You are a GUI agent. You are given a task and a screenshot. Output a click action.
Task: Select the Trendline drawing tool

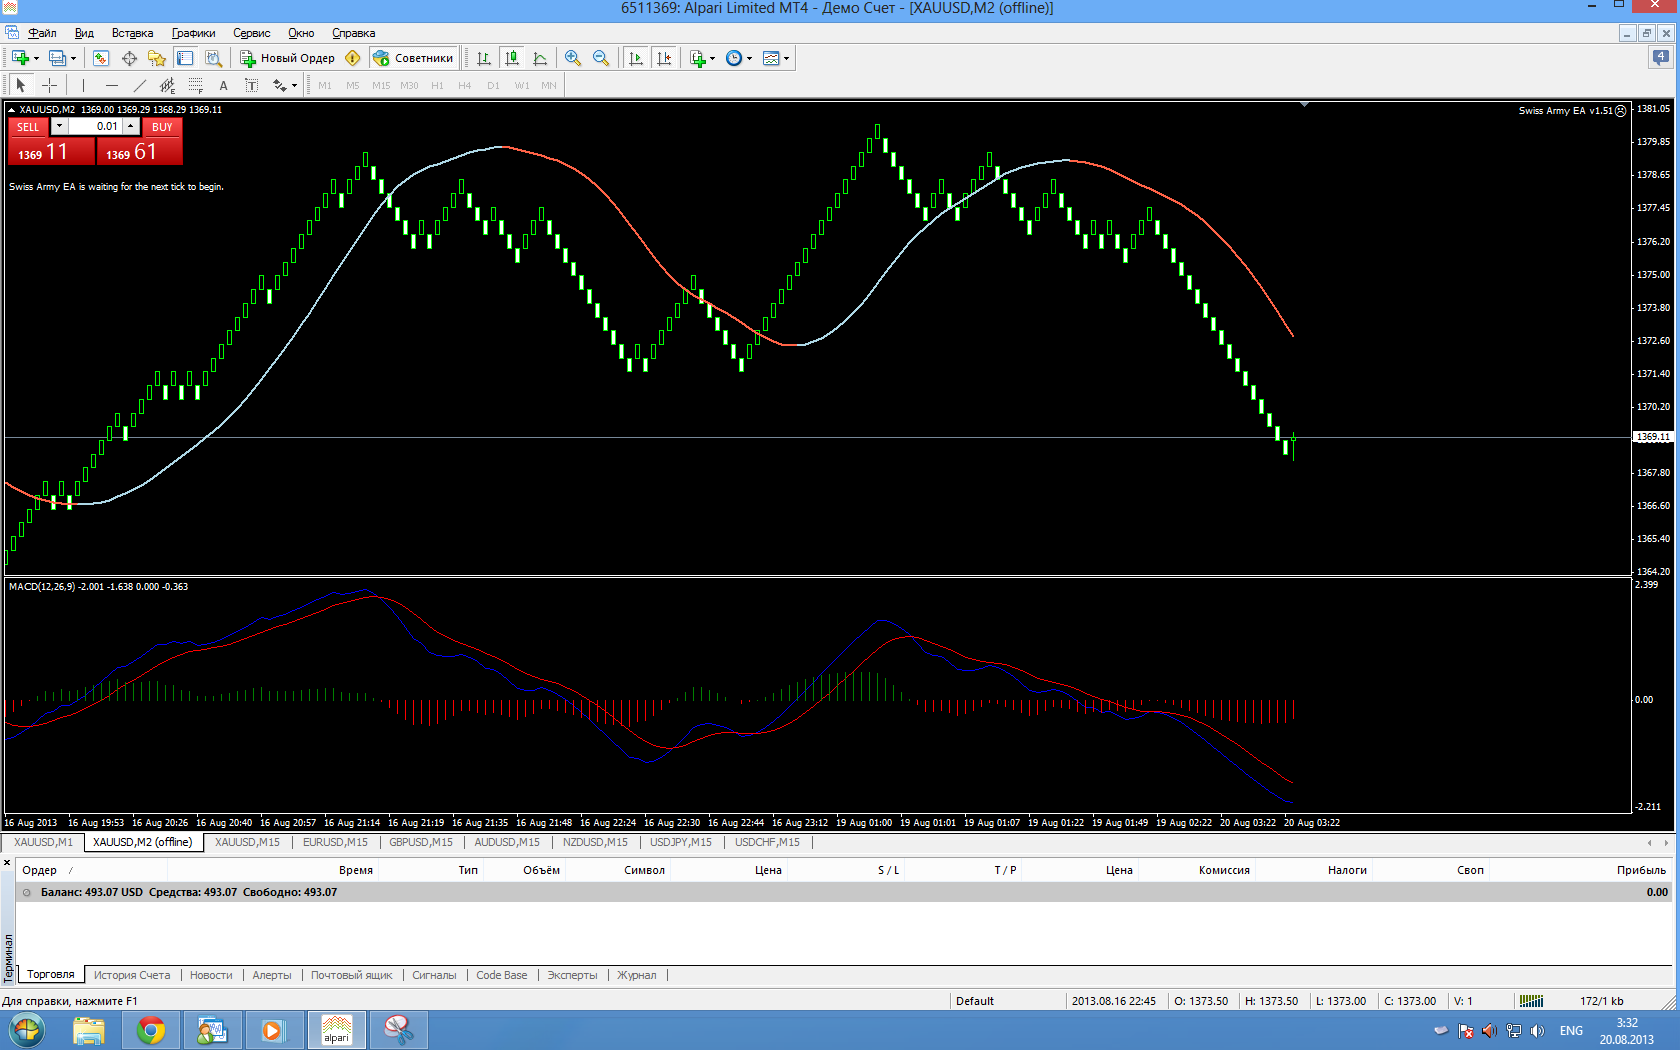tap(139, 85)
